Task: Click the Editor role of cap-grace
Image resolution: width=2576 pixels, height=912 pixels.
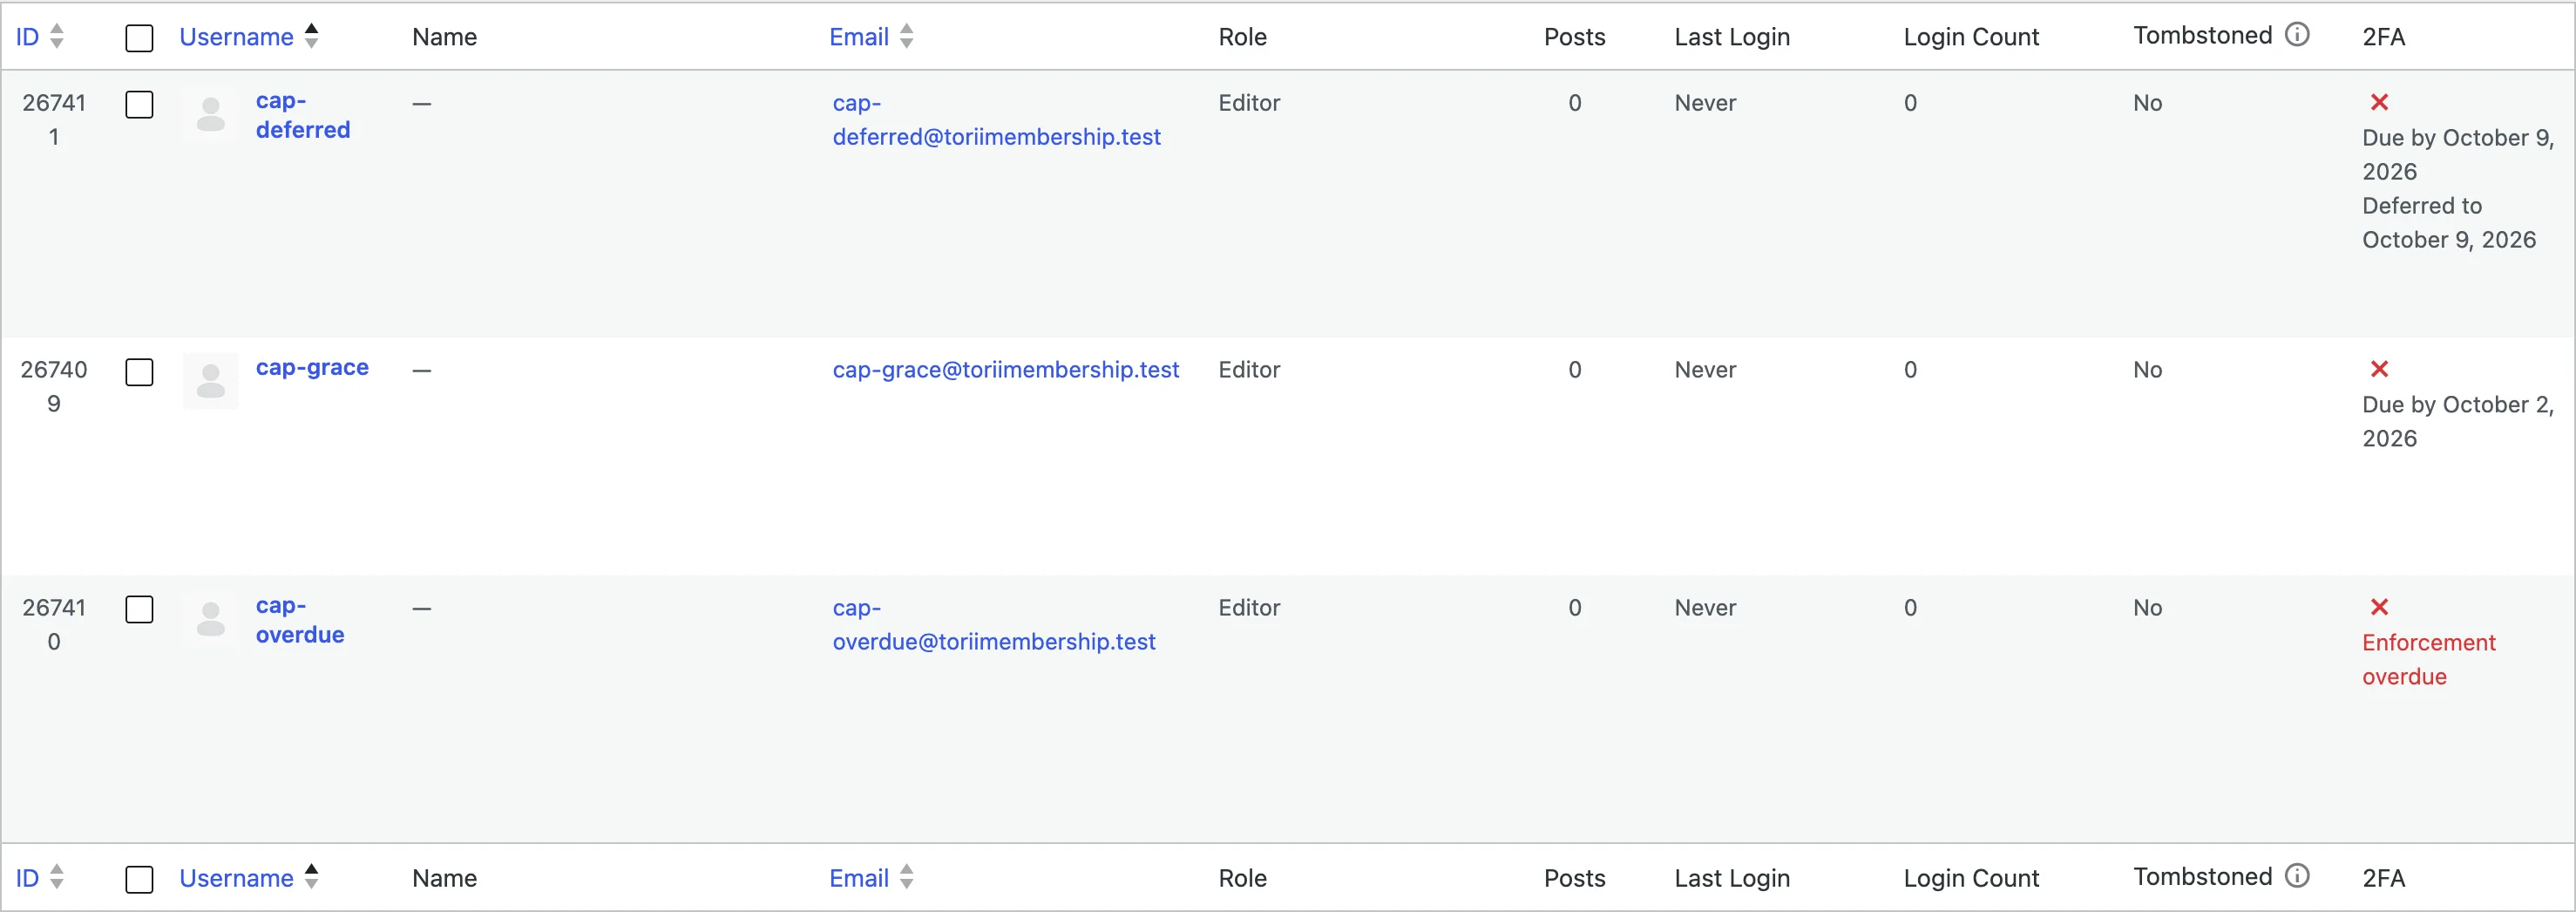Action: 1249,370
